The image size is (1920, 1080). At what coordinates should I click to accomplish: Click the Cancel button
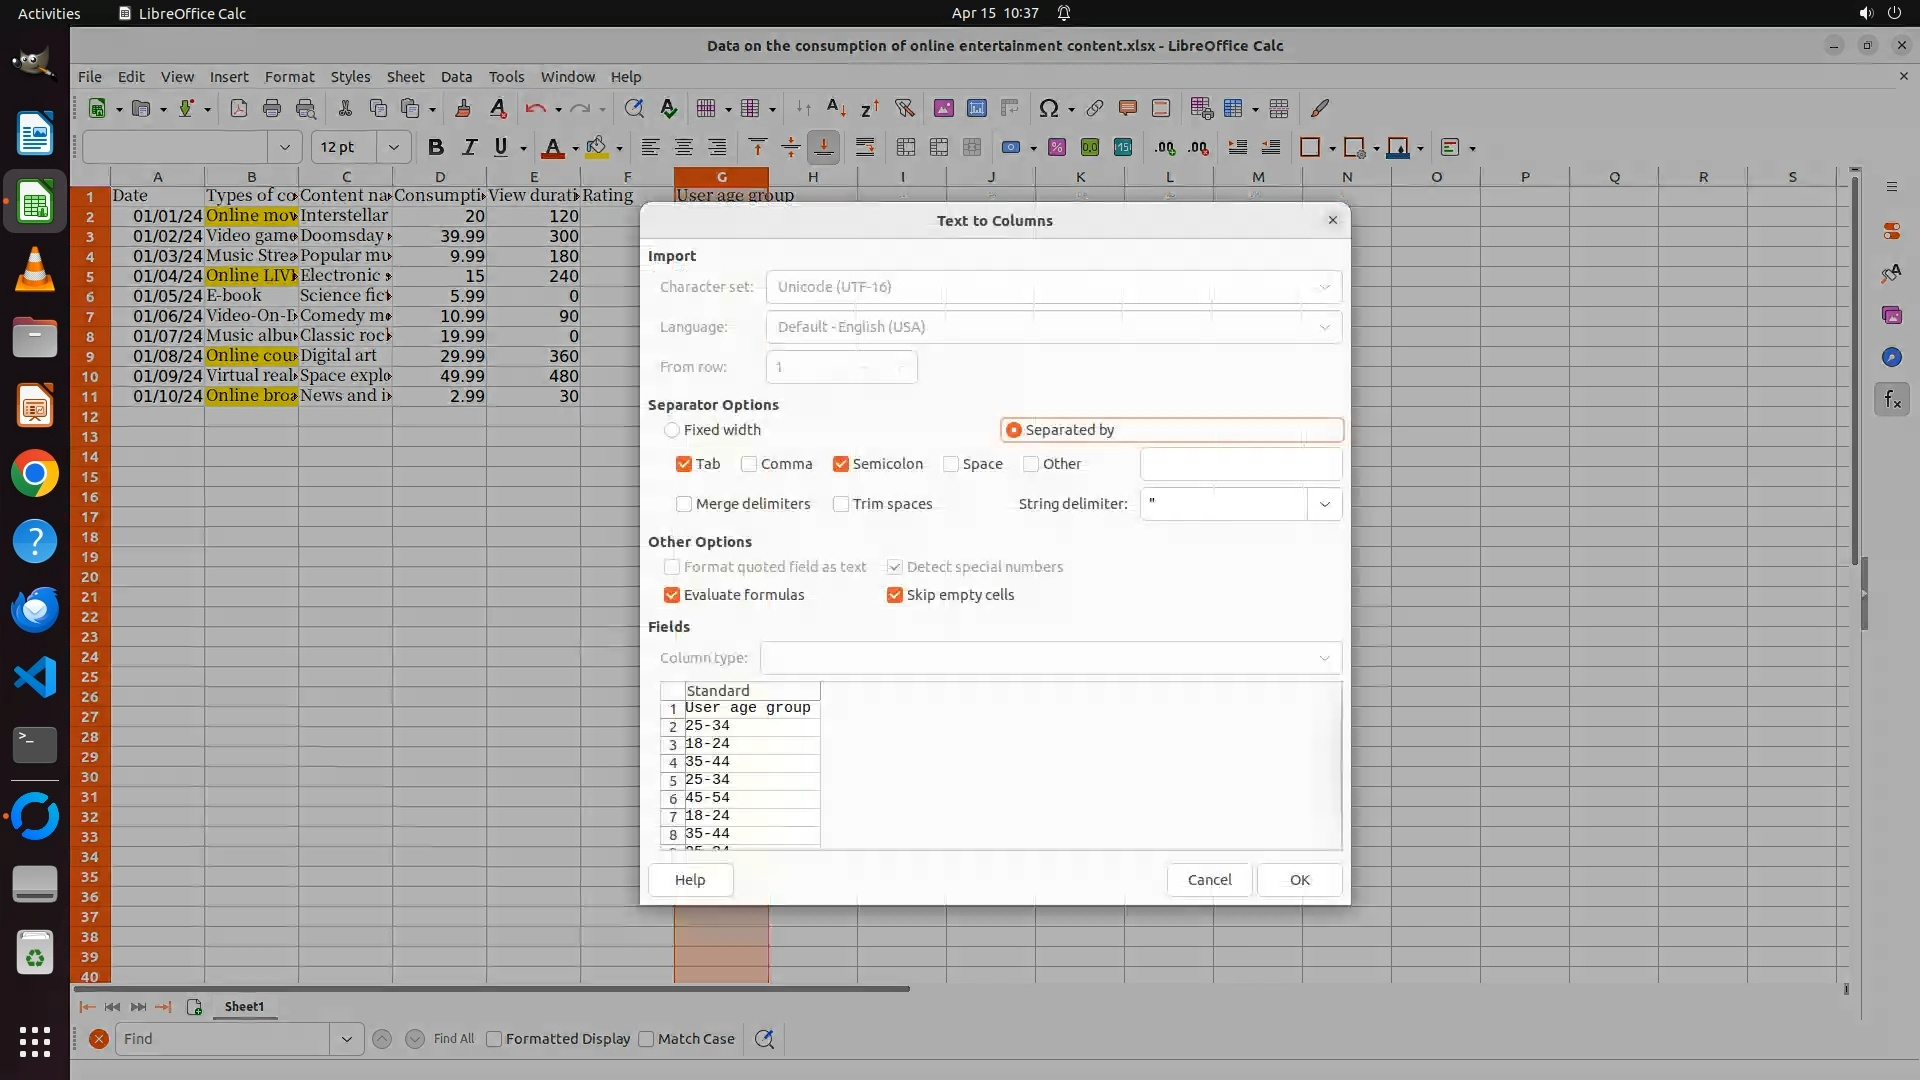pyautogui.click(x=1209, y=880)
